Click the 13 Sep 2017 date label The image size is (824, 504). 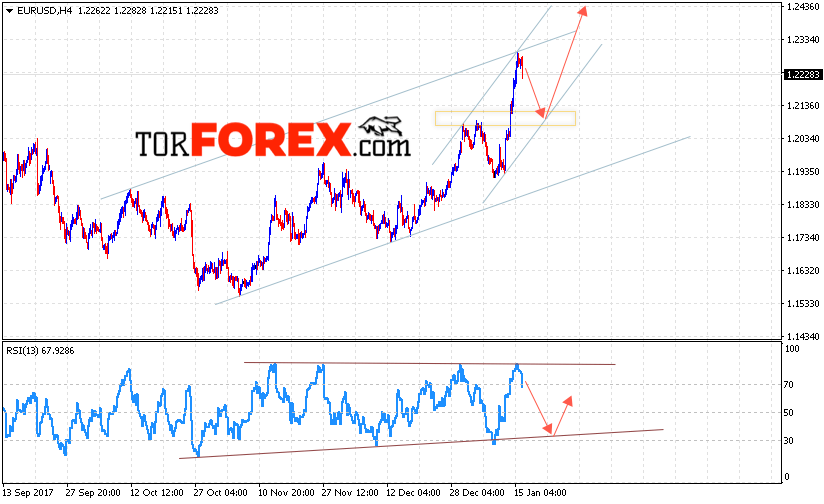[28, 493]
